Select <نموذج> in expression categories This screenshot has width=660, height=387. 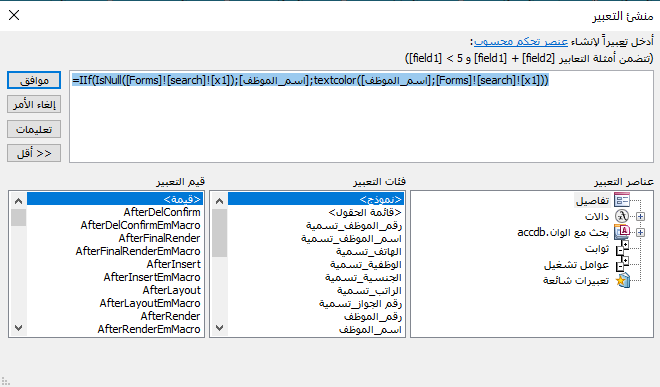click(x=316, y=199)
